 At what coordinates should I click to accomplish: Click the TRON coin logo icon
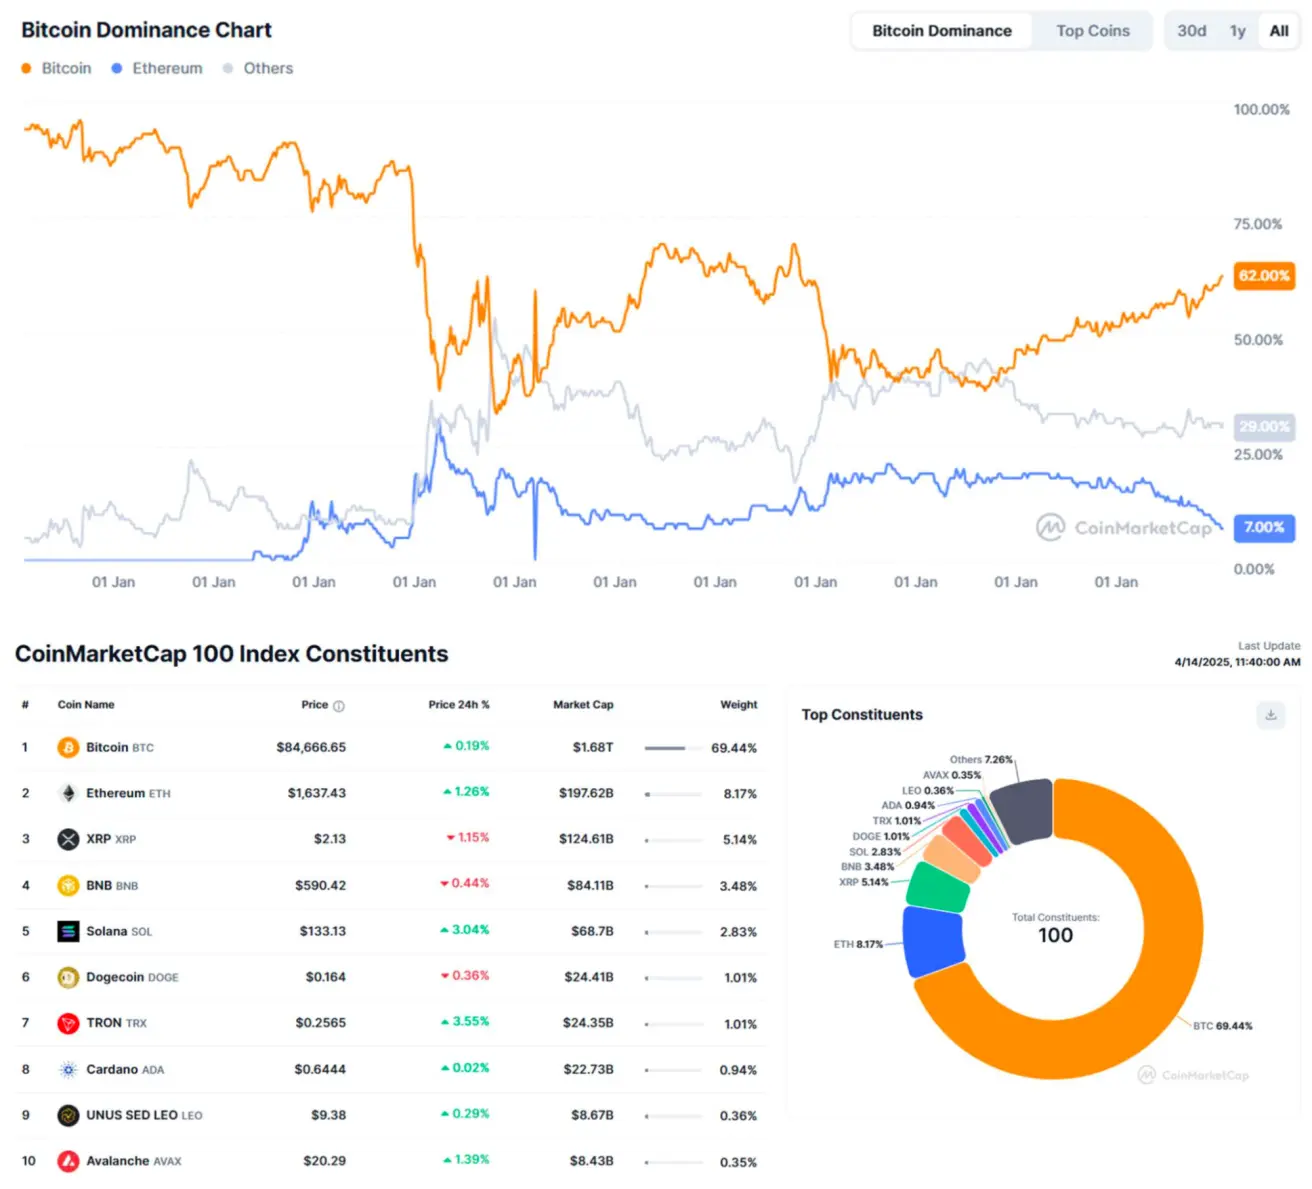tap(68, 1023)
